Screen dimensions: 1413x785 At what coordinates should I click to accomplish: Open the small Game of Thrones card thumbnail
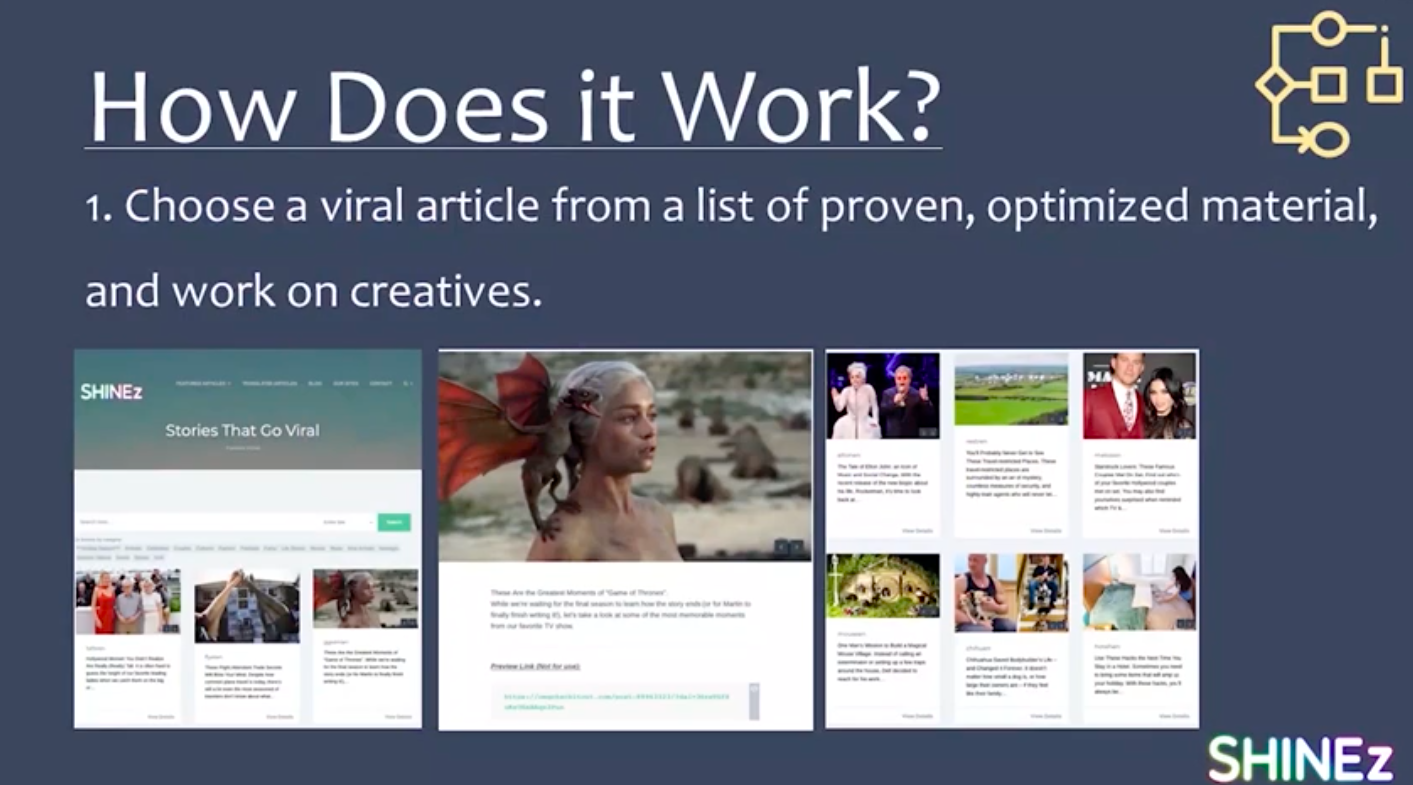click(366, 599)
